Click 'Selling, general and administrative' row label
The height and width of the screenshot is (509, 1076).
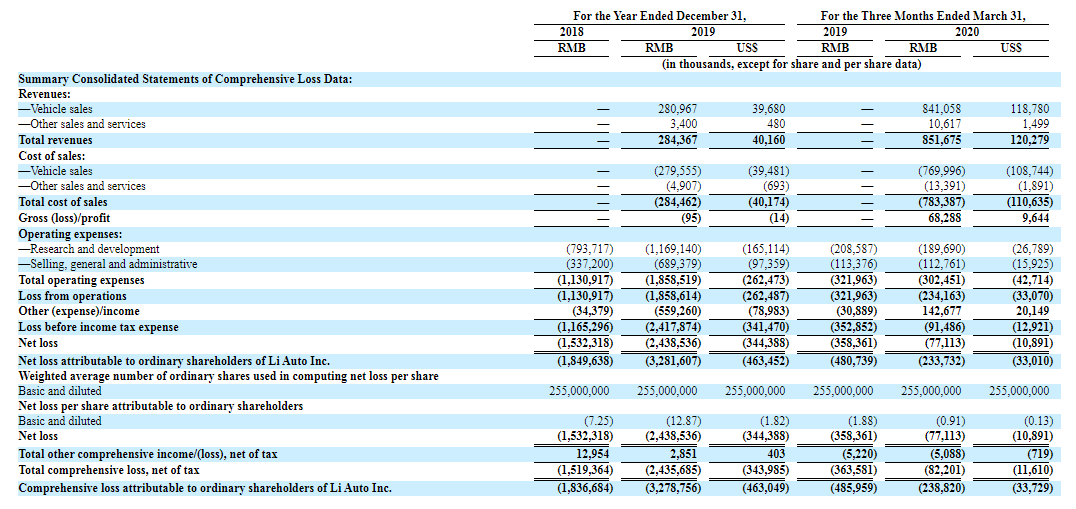click(108, 264)
